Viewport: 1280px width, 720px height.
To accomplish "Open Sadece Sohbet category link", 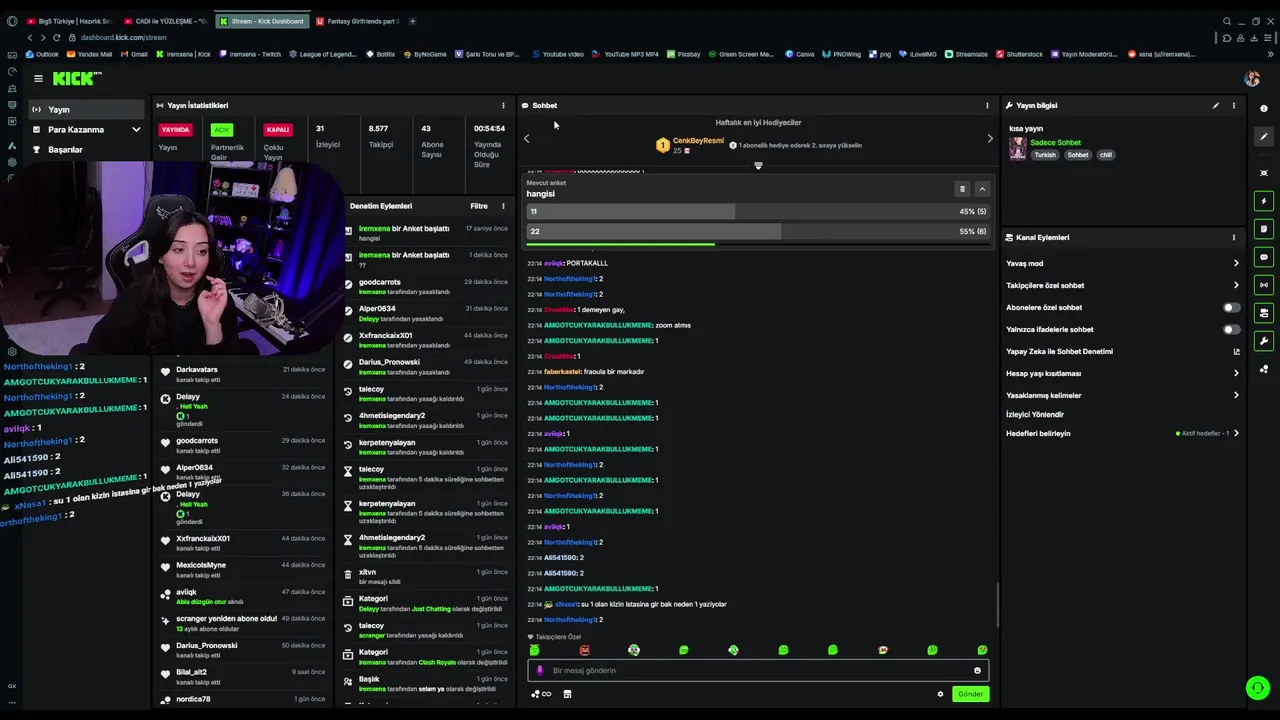I will [1055, 143].
